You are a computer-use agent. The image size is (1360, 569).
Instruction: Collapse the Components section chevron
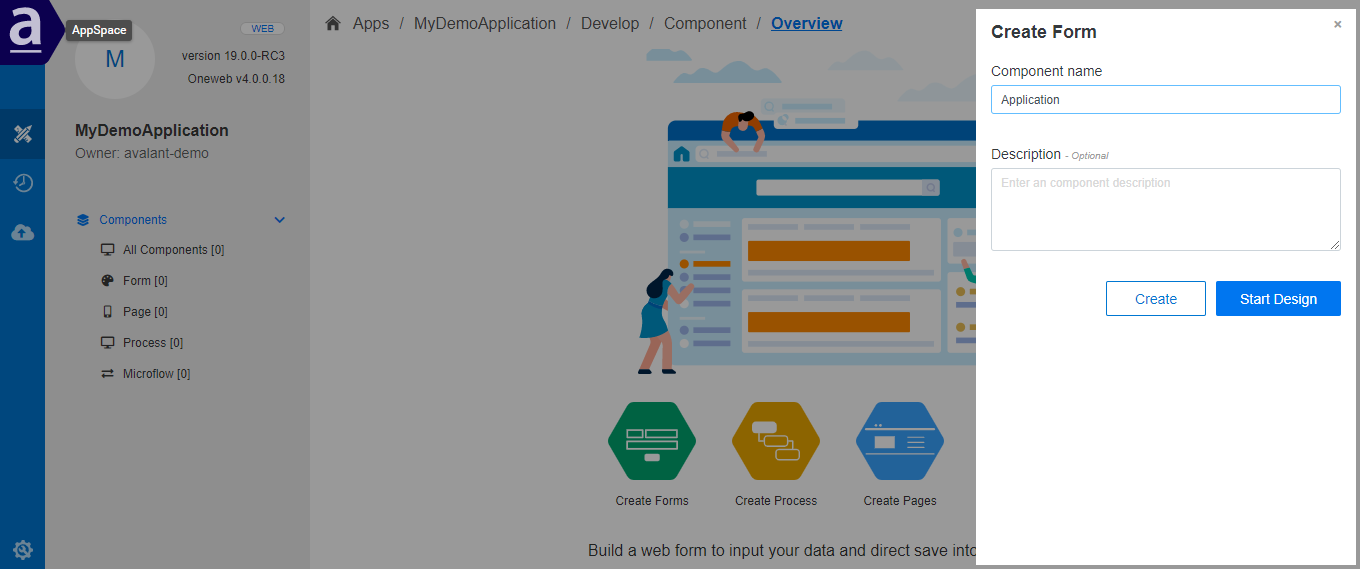coord(280,220)
